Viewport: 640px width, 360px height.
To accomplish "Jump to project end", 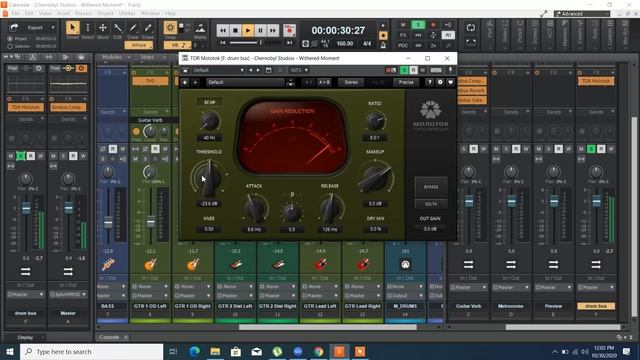I will [x=289, y=43].
